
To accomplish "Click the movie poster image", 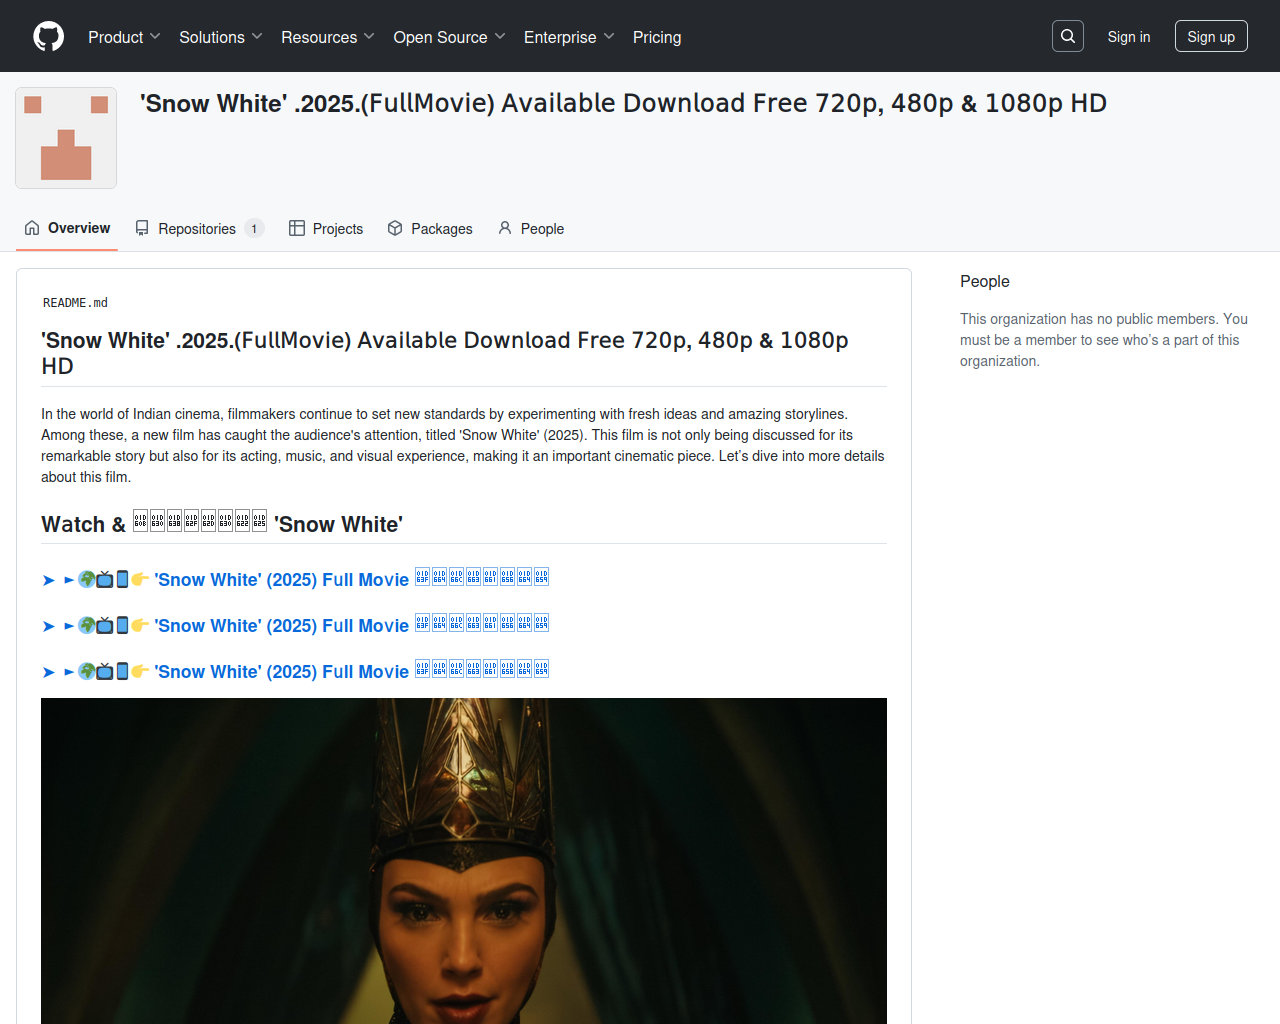I will [464, 860].
